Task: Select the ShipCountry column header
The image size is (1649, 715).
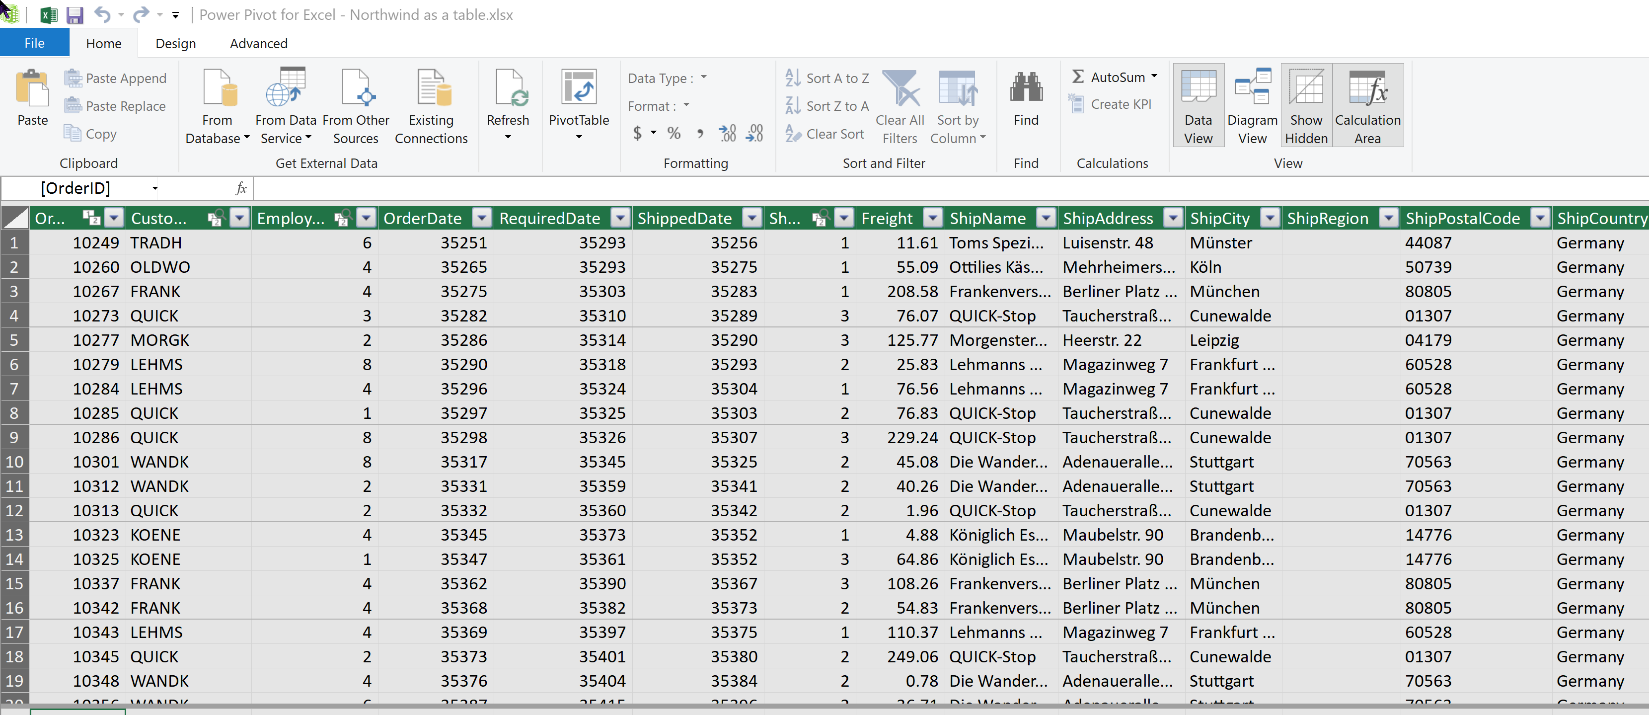Action: click(1601, 218)
